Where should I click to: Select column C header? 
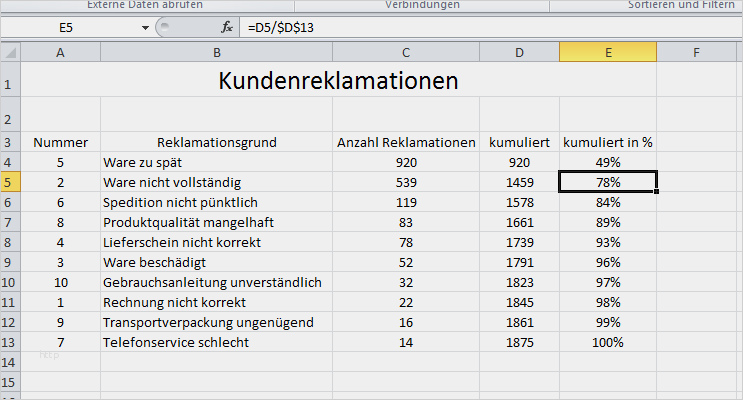(x=406, y=51)
